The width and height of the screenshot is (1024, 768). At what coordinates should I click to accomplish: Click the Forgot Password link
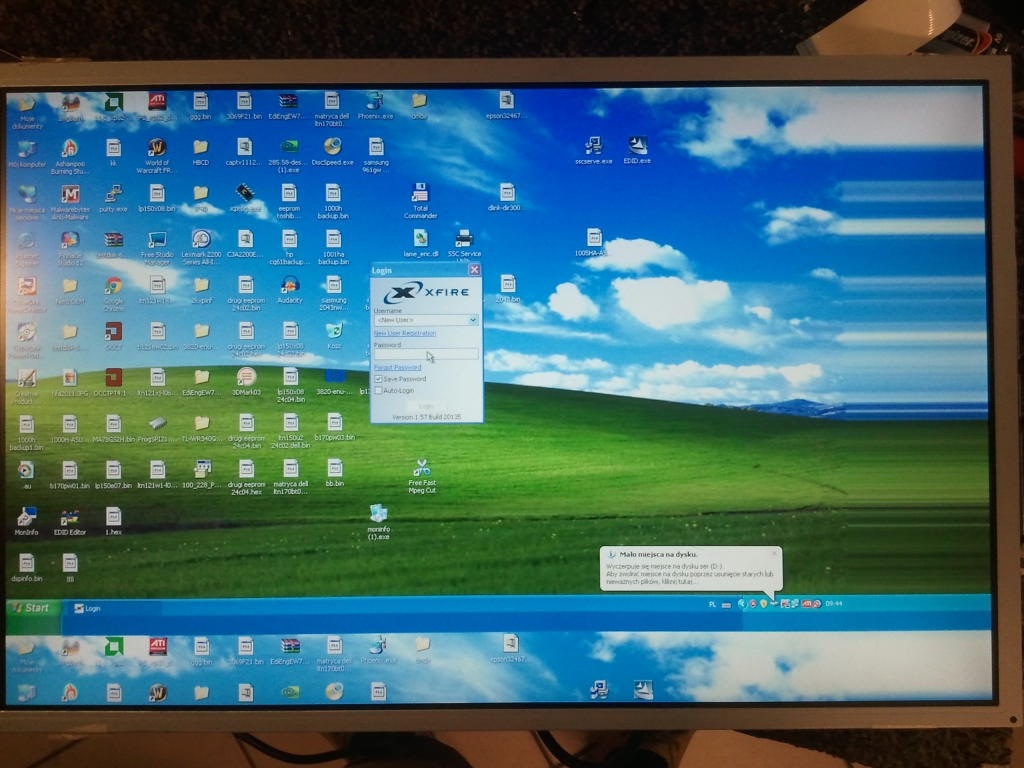click(x=397, y=367)
